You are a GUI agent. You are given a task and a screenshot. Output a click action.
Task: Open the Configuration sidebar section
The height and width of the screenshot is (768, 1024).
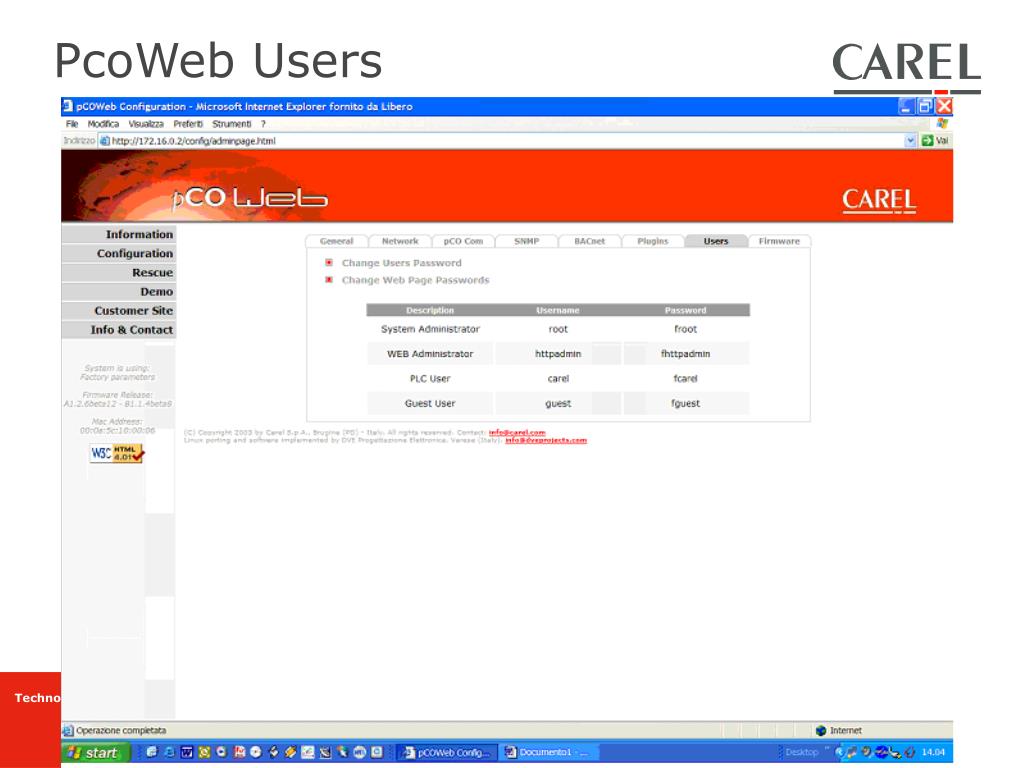coord(118,253)
